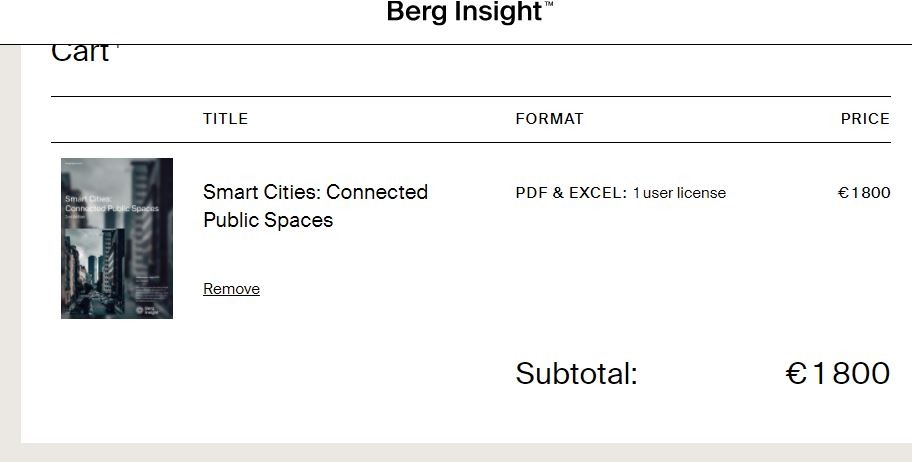The height and width of the screenshot is (462, 912).
Task: Click the trademark symbol beside Berg Insight
Action: (549, 5)
